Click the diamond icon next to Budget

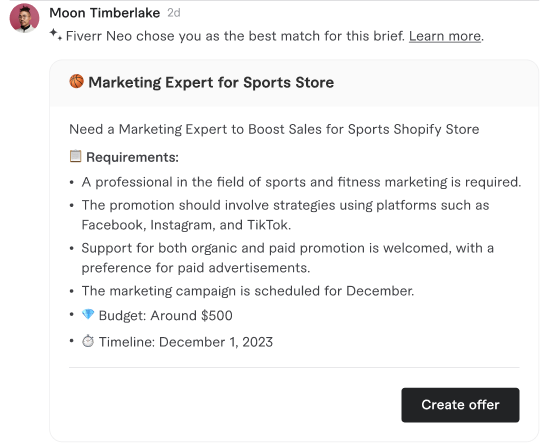(x=88, y=314)
